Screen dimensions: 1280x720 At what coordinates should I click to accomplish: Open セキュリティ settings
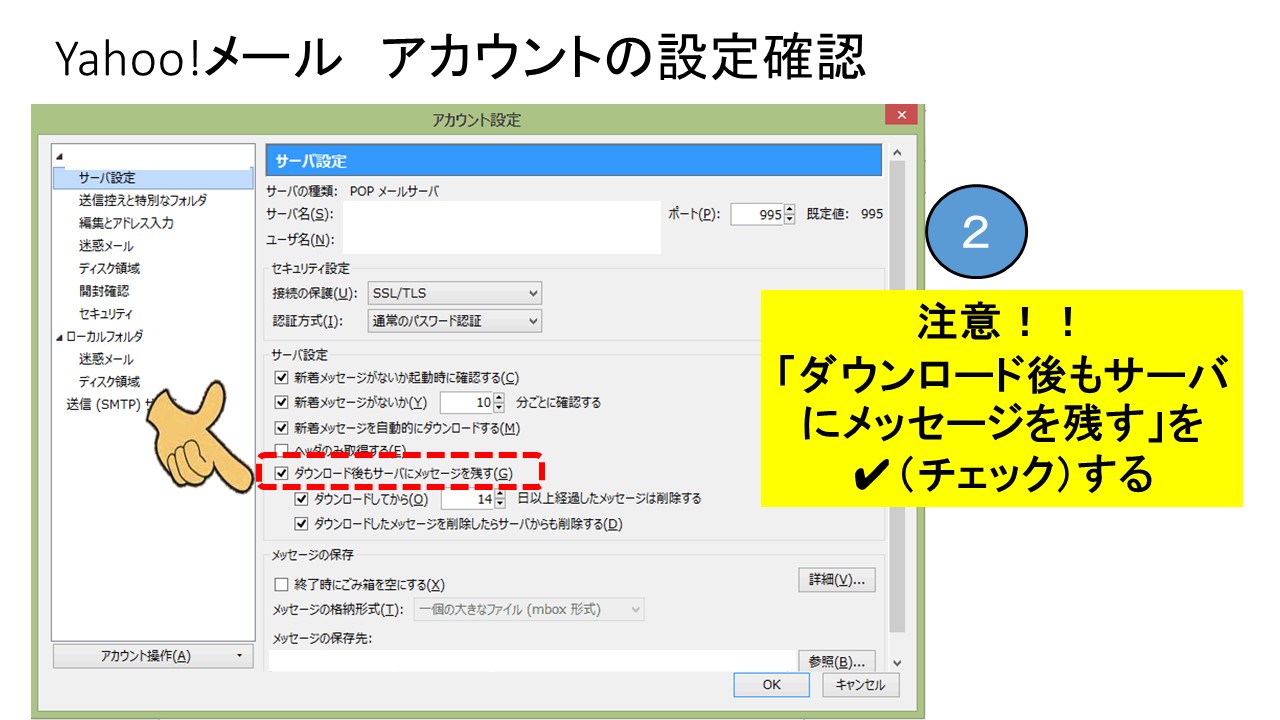[x=106, y=314]
